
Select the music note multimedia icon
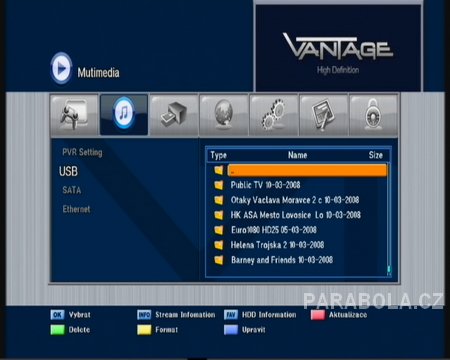pyautogui.click(x=124, y=114)
